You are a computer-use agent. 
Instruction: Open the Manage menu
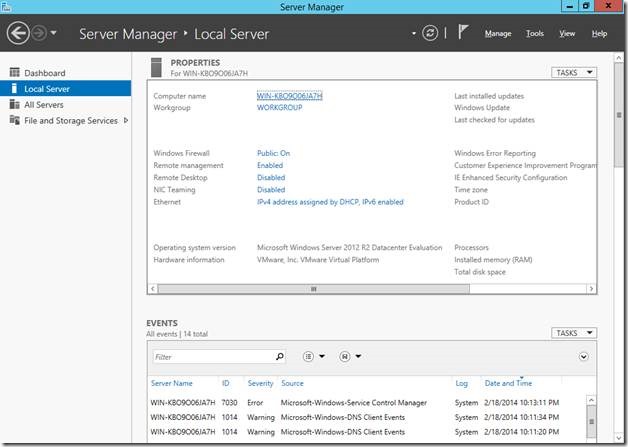coord(498,34)
